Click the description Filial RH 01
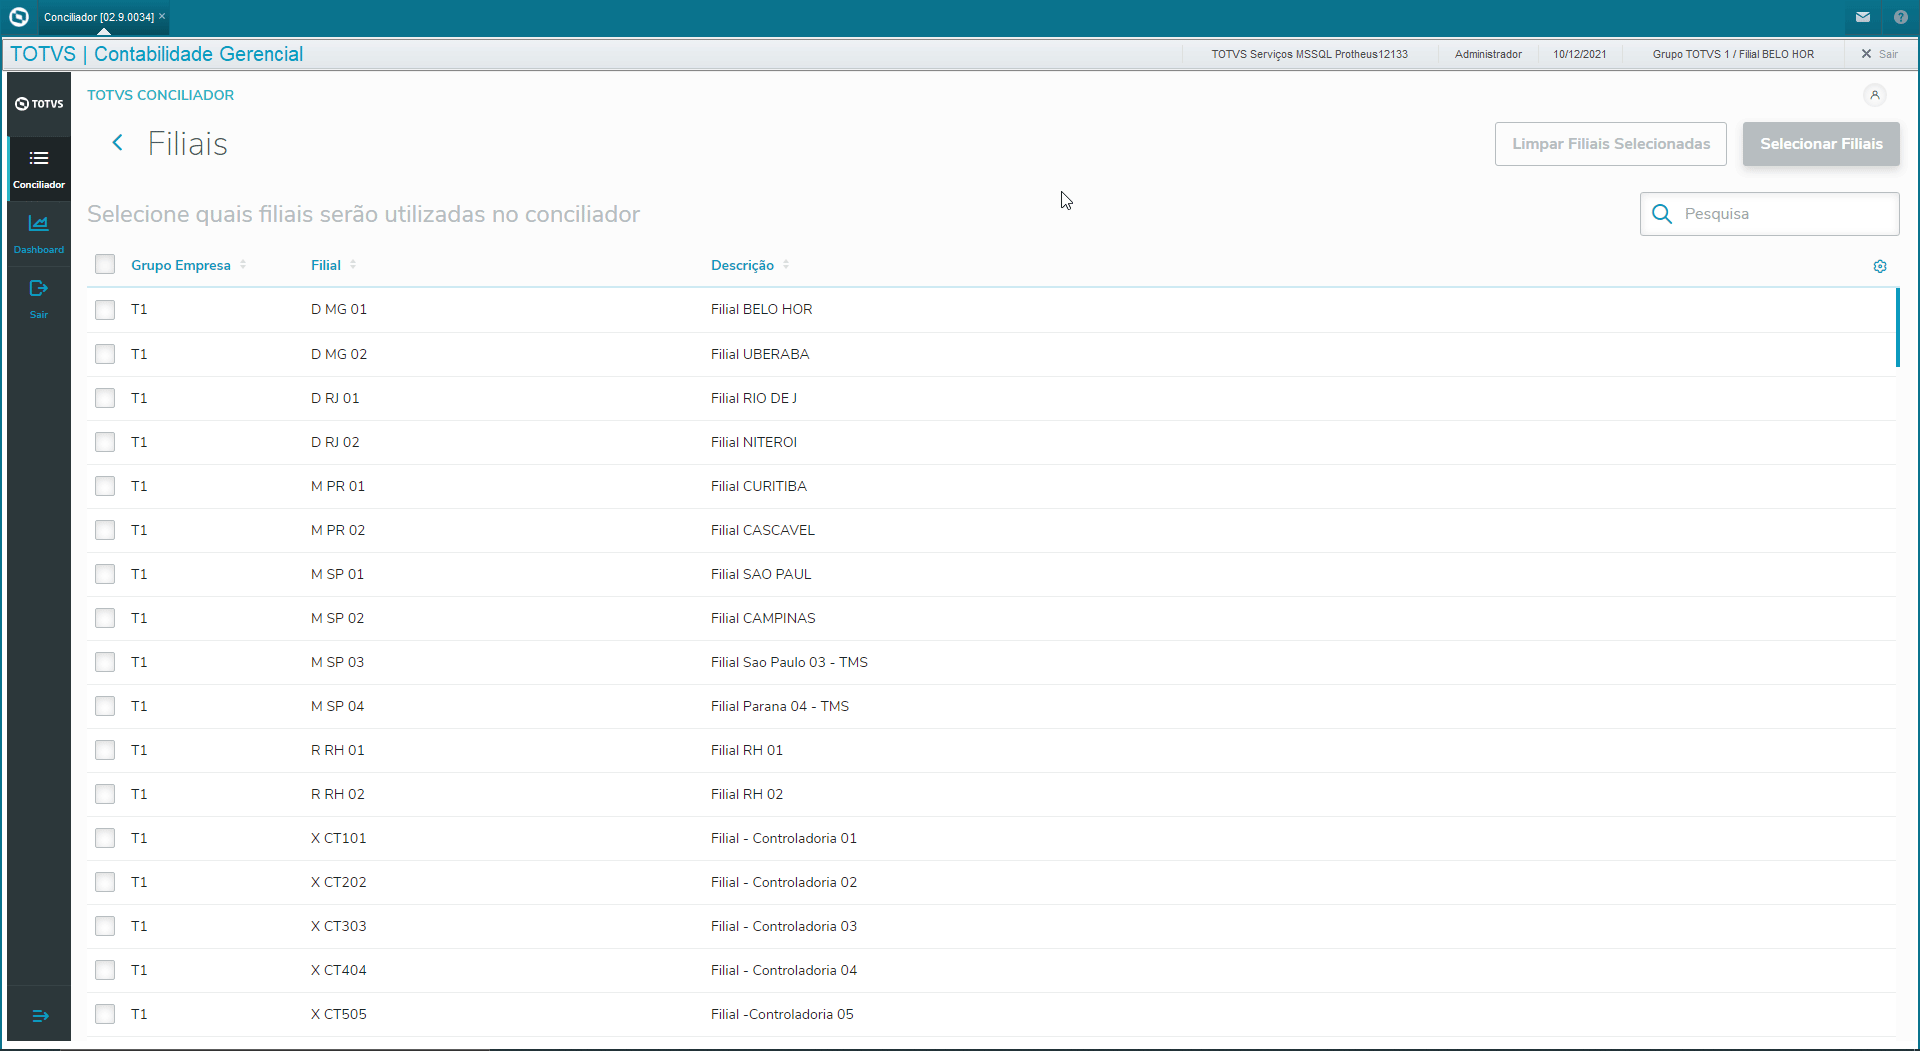Image resolution: width=1920 pixels, height=1051 pixels. [747, 750]
